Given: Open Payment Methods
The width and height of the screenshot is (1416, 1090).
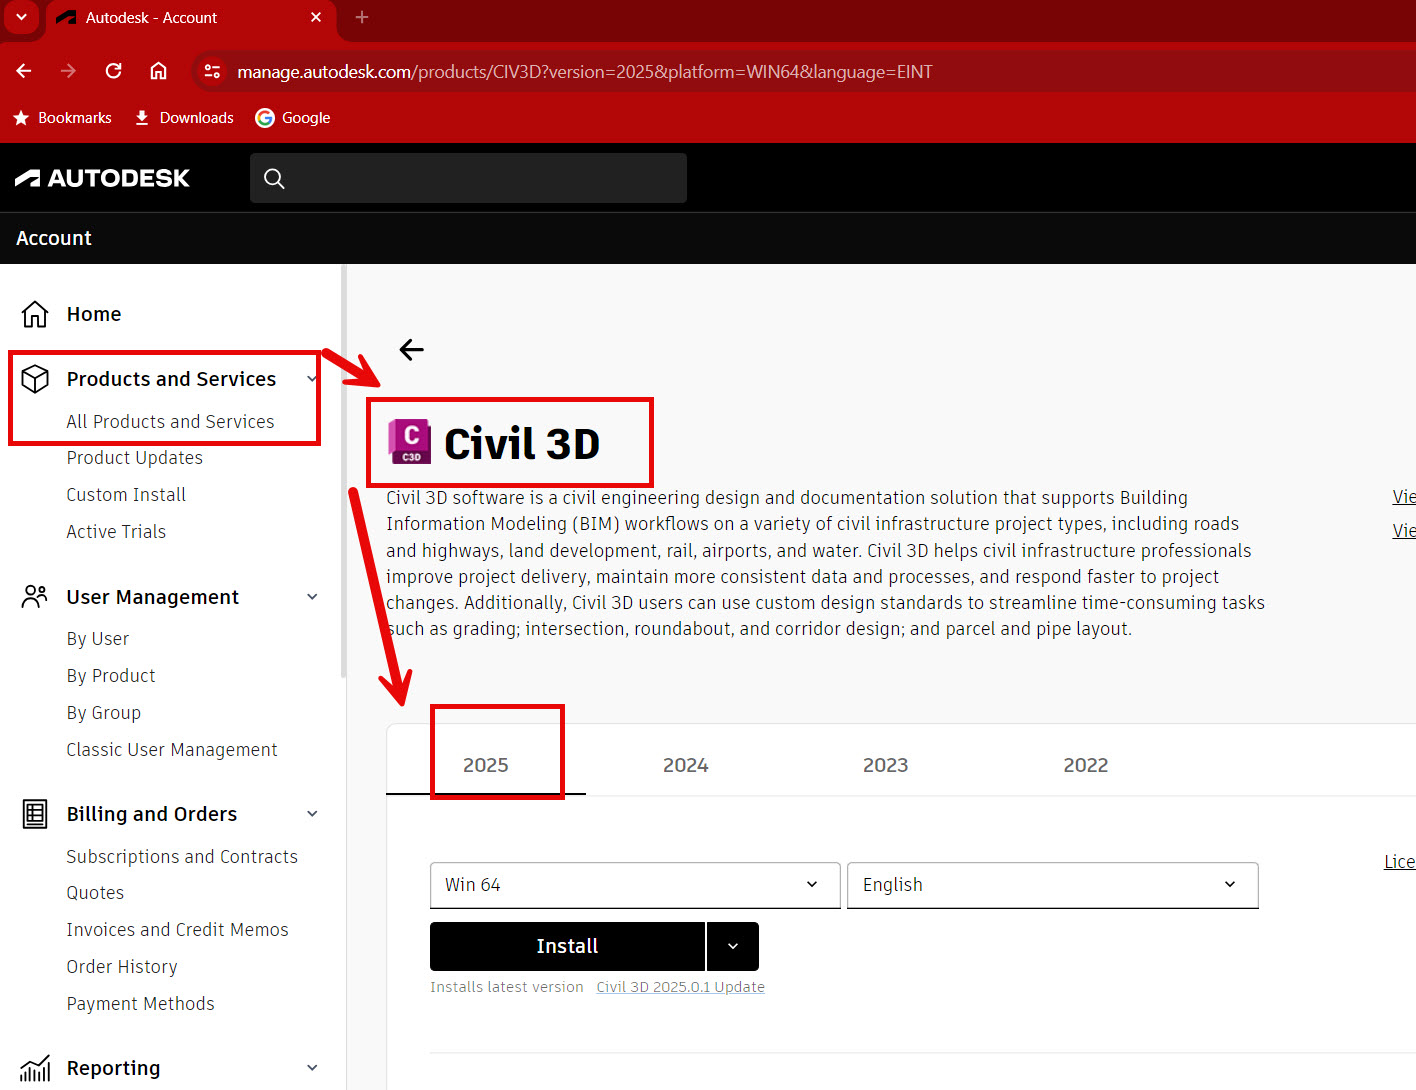Looking at the screenshot, I should [140, 1004].
